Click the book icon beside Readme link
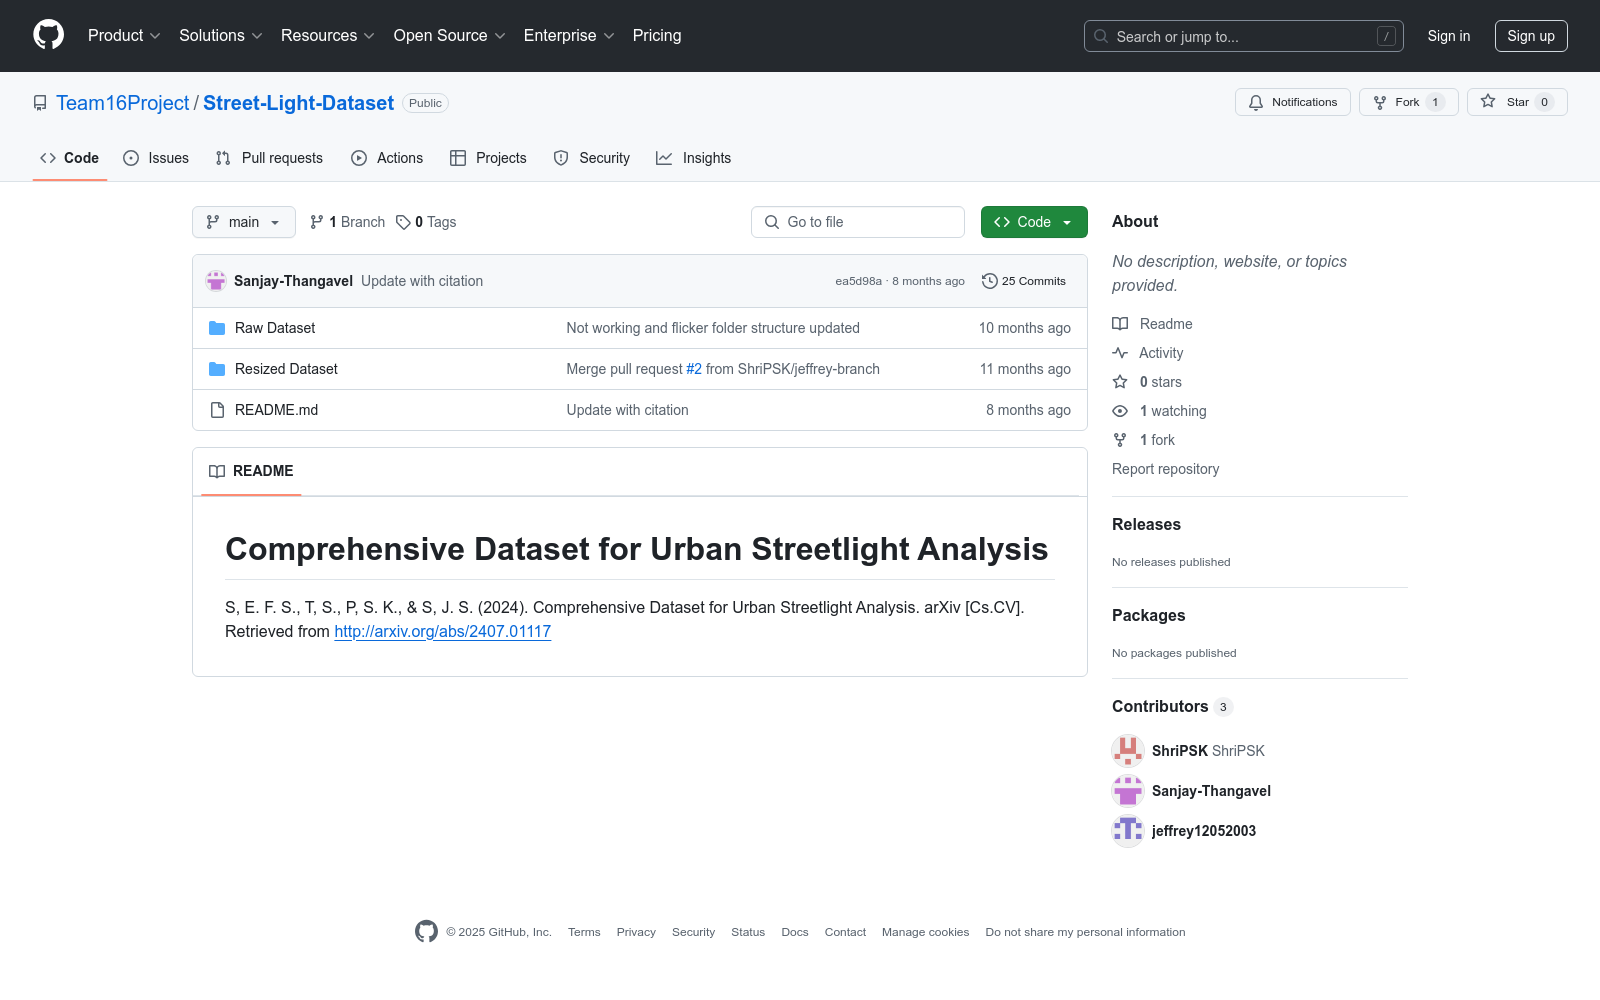The height and width of the screenshot is (1000, 1600). pyautogui.click(x=1120, y=324)
